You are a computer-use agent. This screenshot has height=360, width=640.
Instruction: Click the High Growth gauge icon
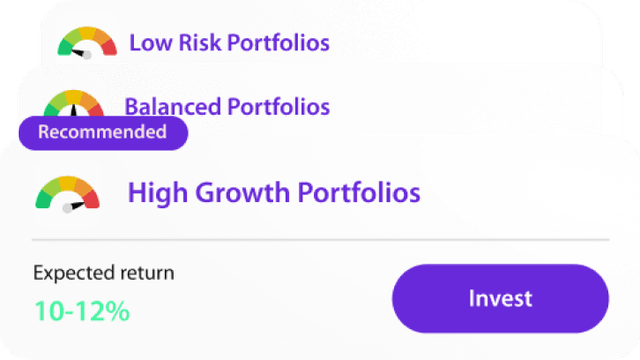[67, 194]
